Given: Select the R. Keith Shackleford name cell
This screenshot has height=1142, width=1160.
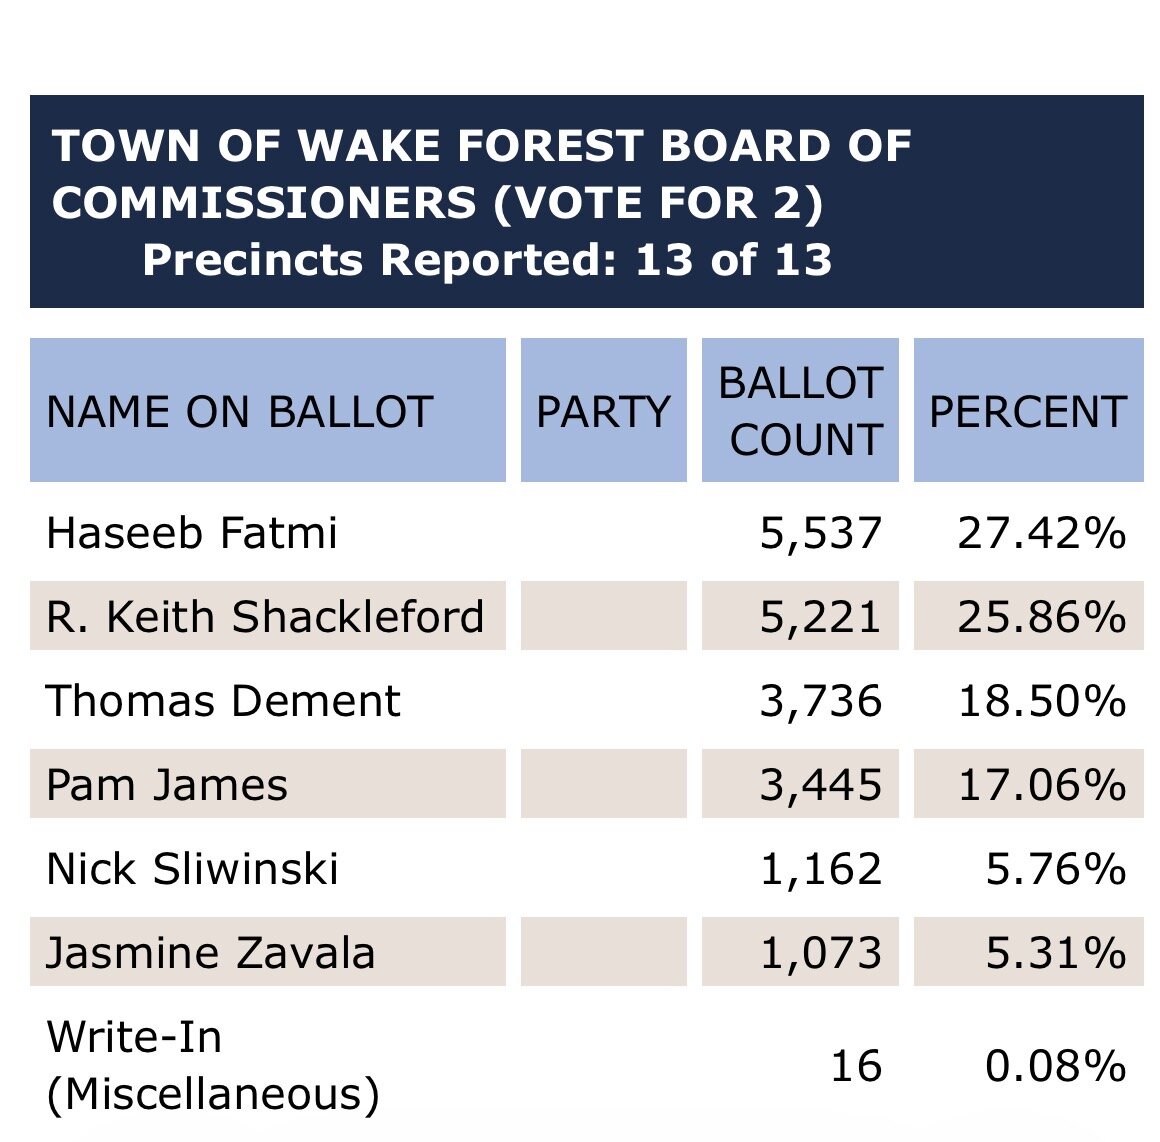Looking at the screenshot, I should click(x=266, y=617).
